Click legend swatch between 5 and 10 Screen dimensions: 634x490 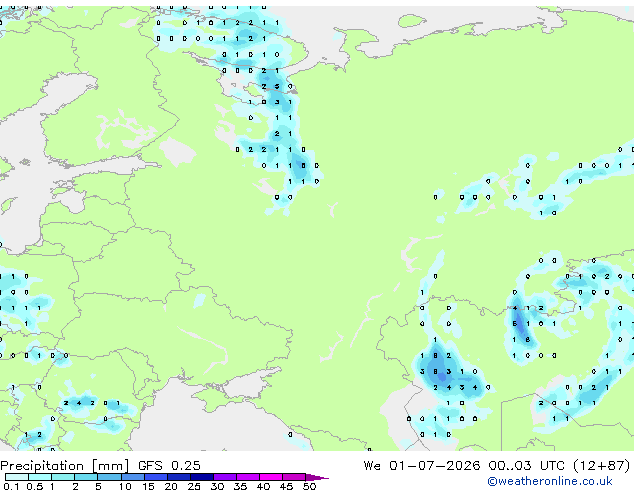pyautogui.click(x=109, y=477)
